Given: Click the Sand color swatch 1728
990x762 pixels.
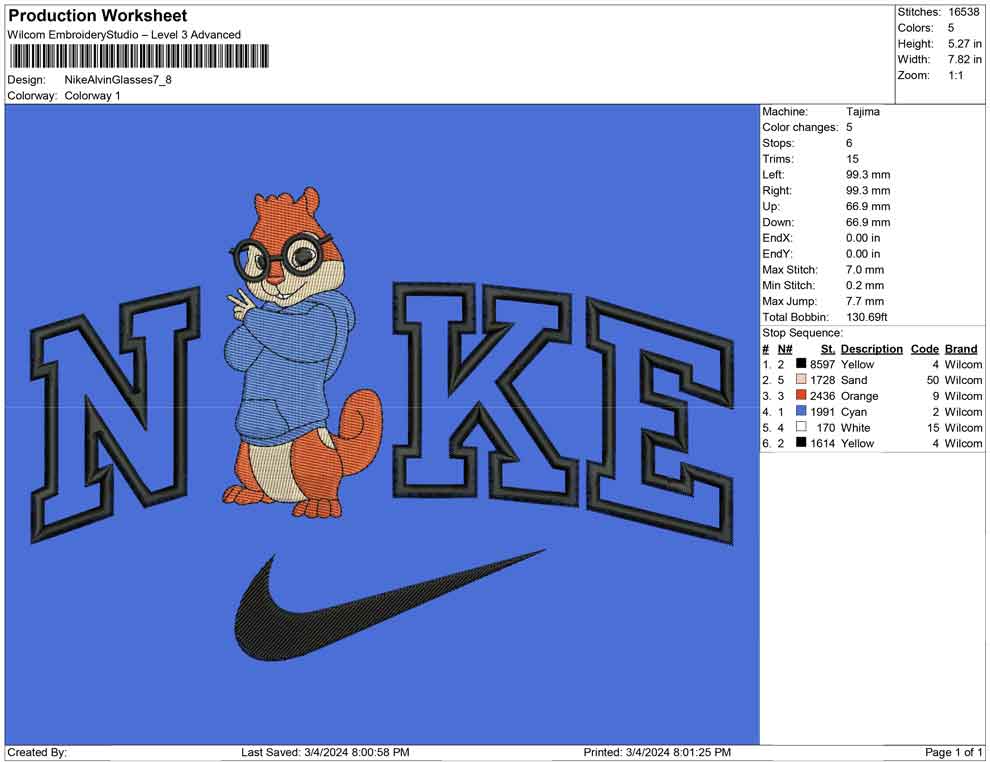Looking at the screenshot, I should tap(801, 379).
